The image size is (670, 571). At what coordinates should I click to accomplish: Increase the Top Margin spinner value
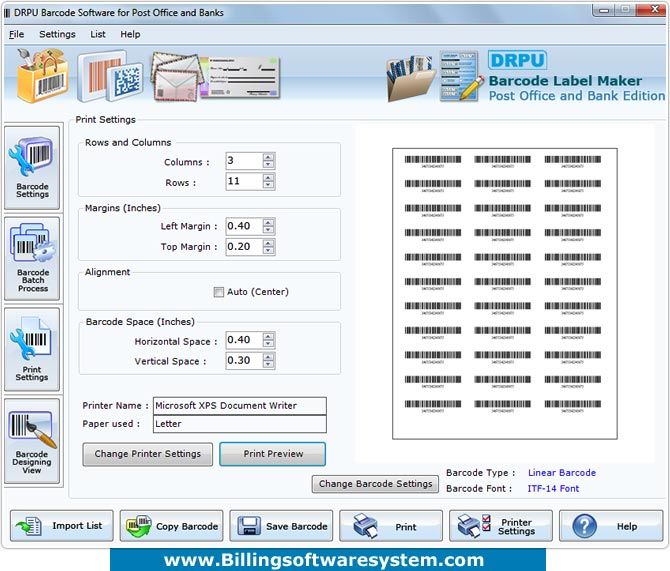click(x=268, y=243)
